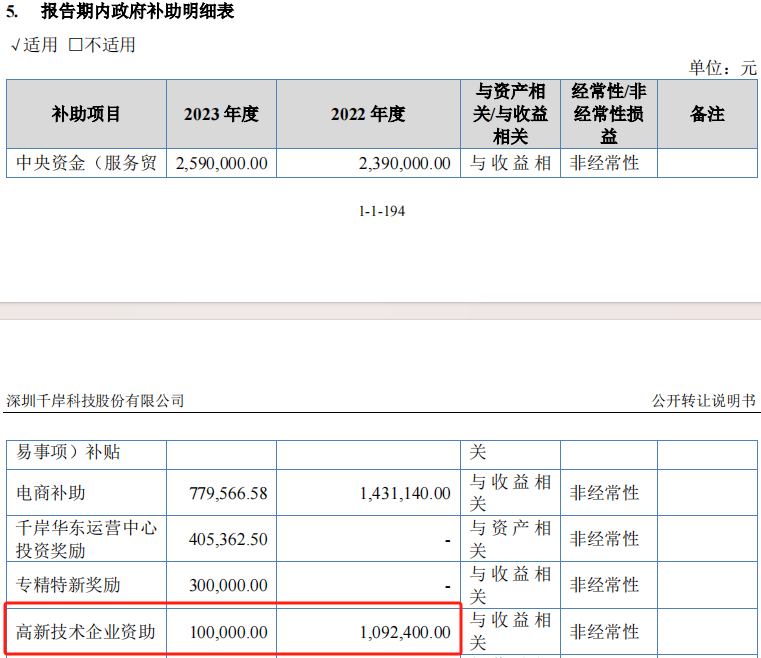Select value 2,590,000.00
Image resolution: width=761 pixels, height=658 pixels.
pos(221,164)
